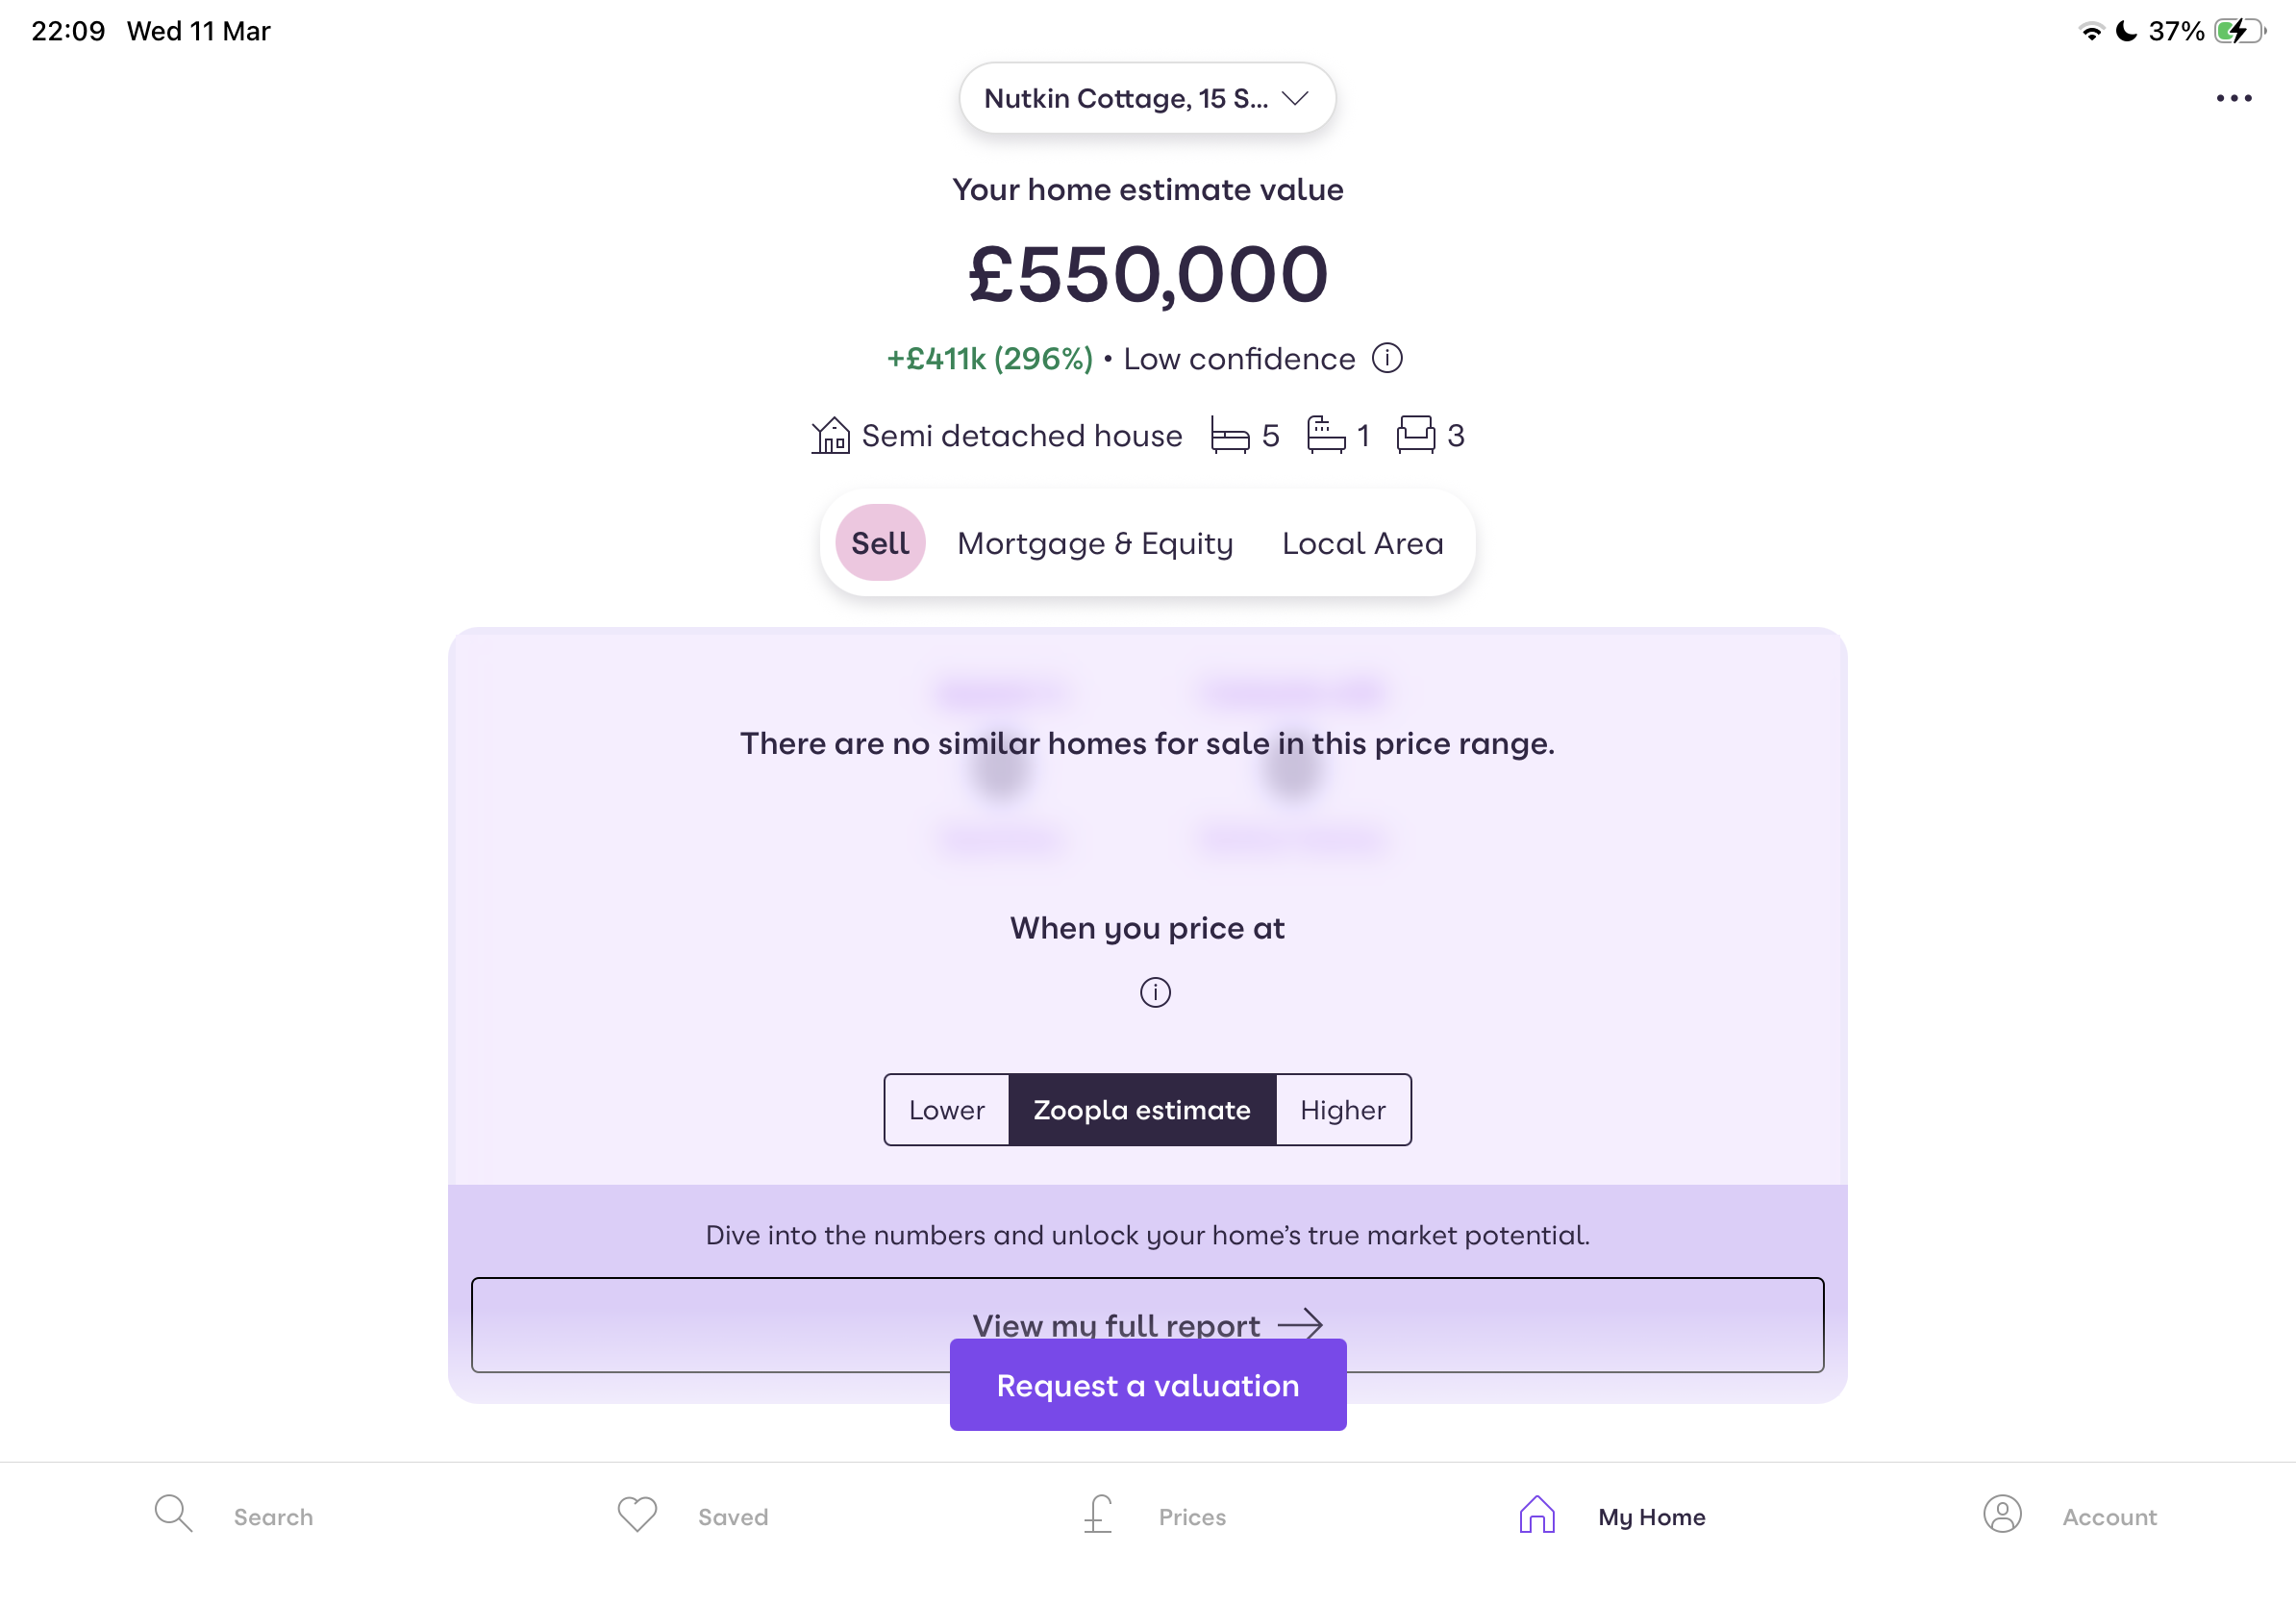Select the Lower price option
Viewport: 2296px width, 1604px height.
click(946, 1110)
